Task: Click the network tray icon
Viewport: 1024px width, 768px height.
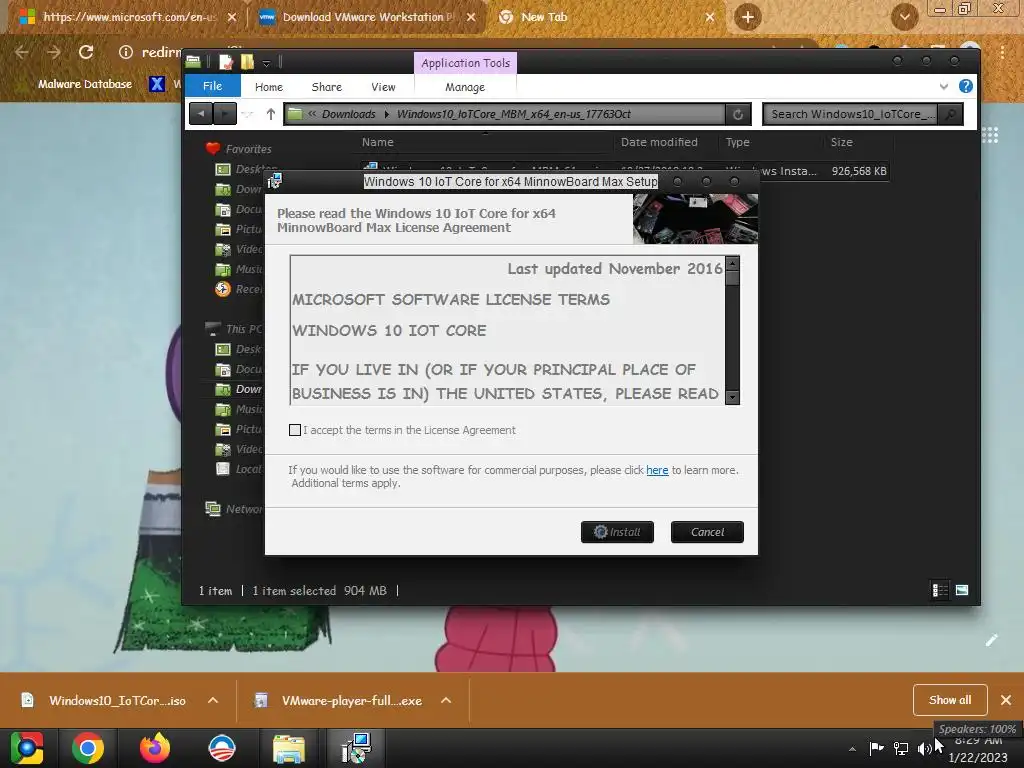Action: pos(901,748)
